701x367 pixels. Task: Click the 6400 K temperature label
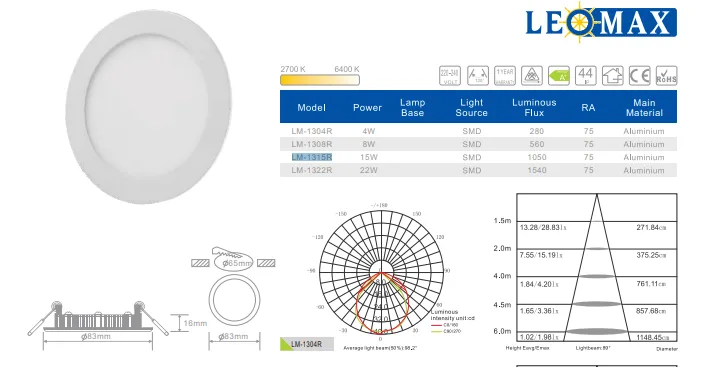[347, 69]
